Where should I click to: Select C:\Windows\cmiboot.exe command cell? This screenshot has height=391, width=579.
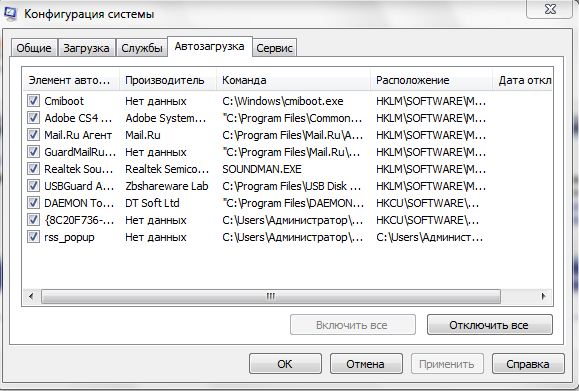(x=283, y=101)
